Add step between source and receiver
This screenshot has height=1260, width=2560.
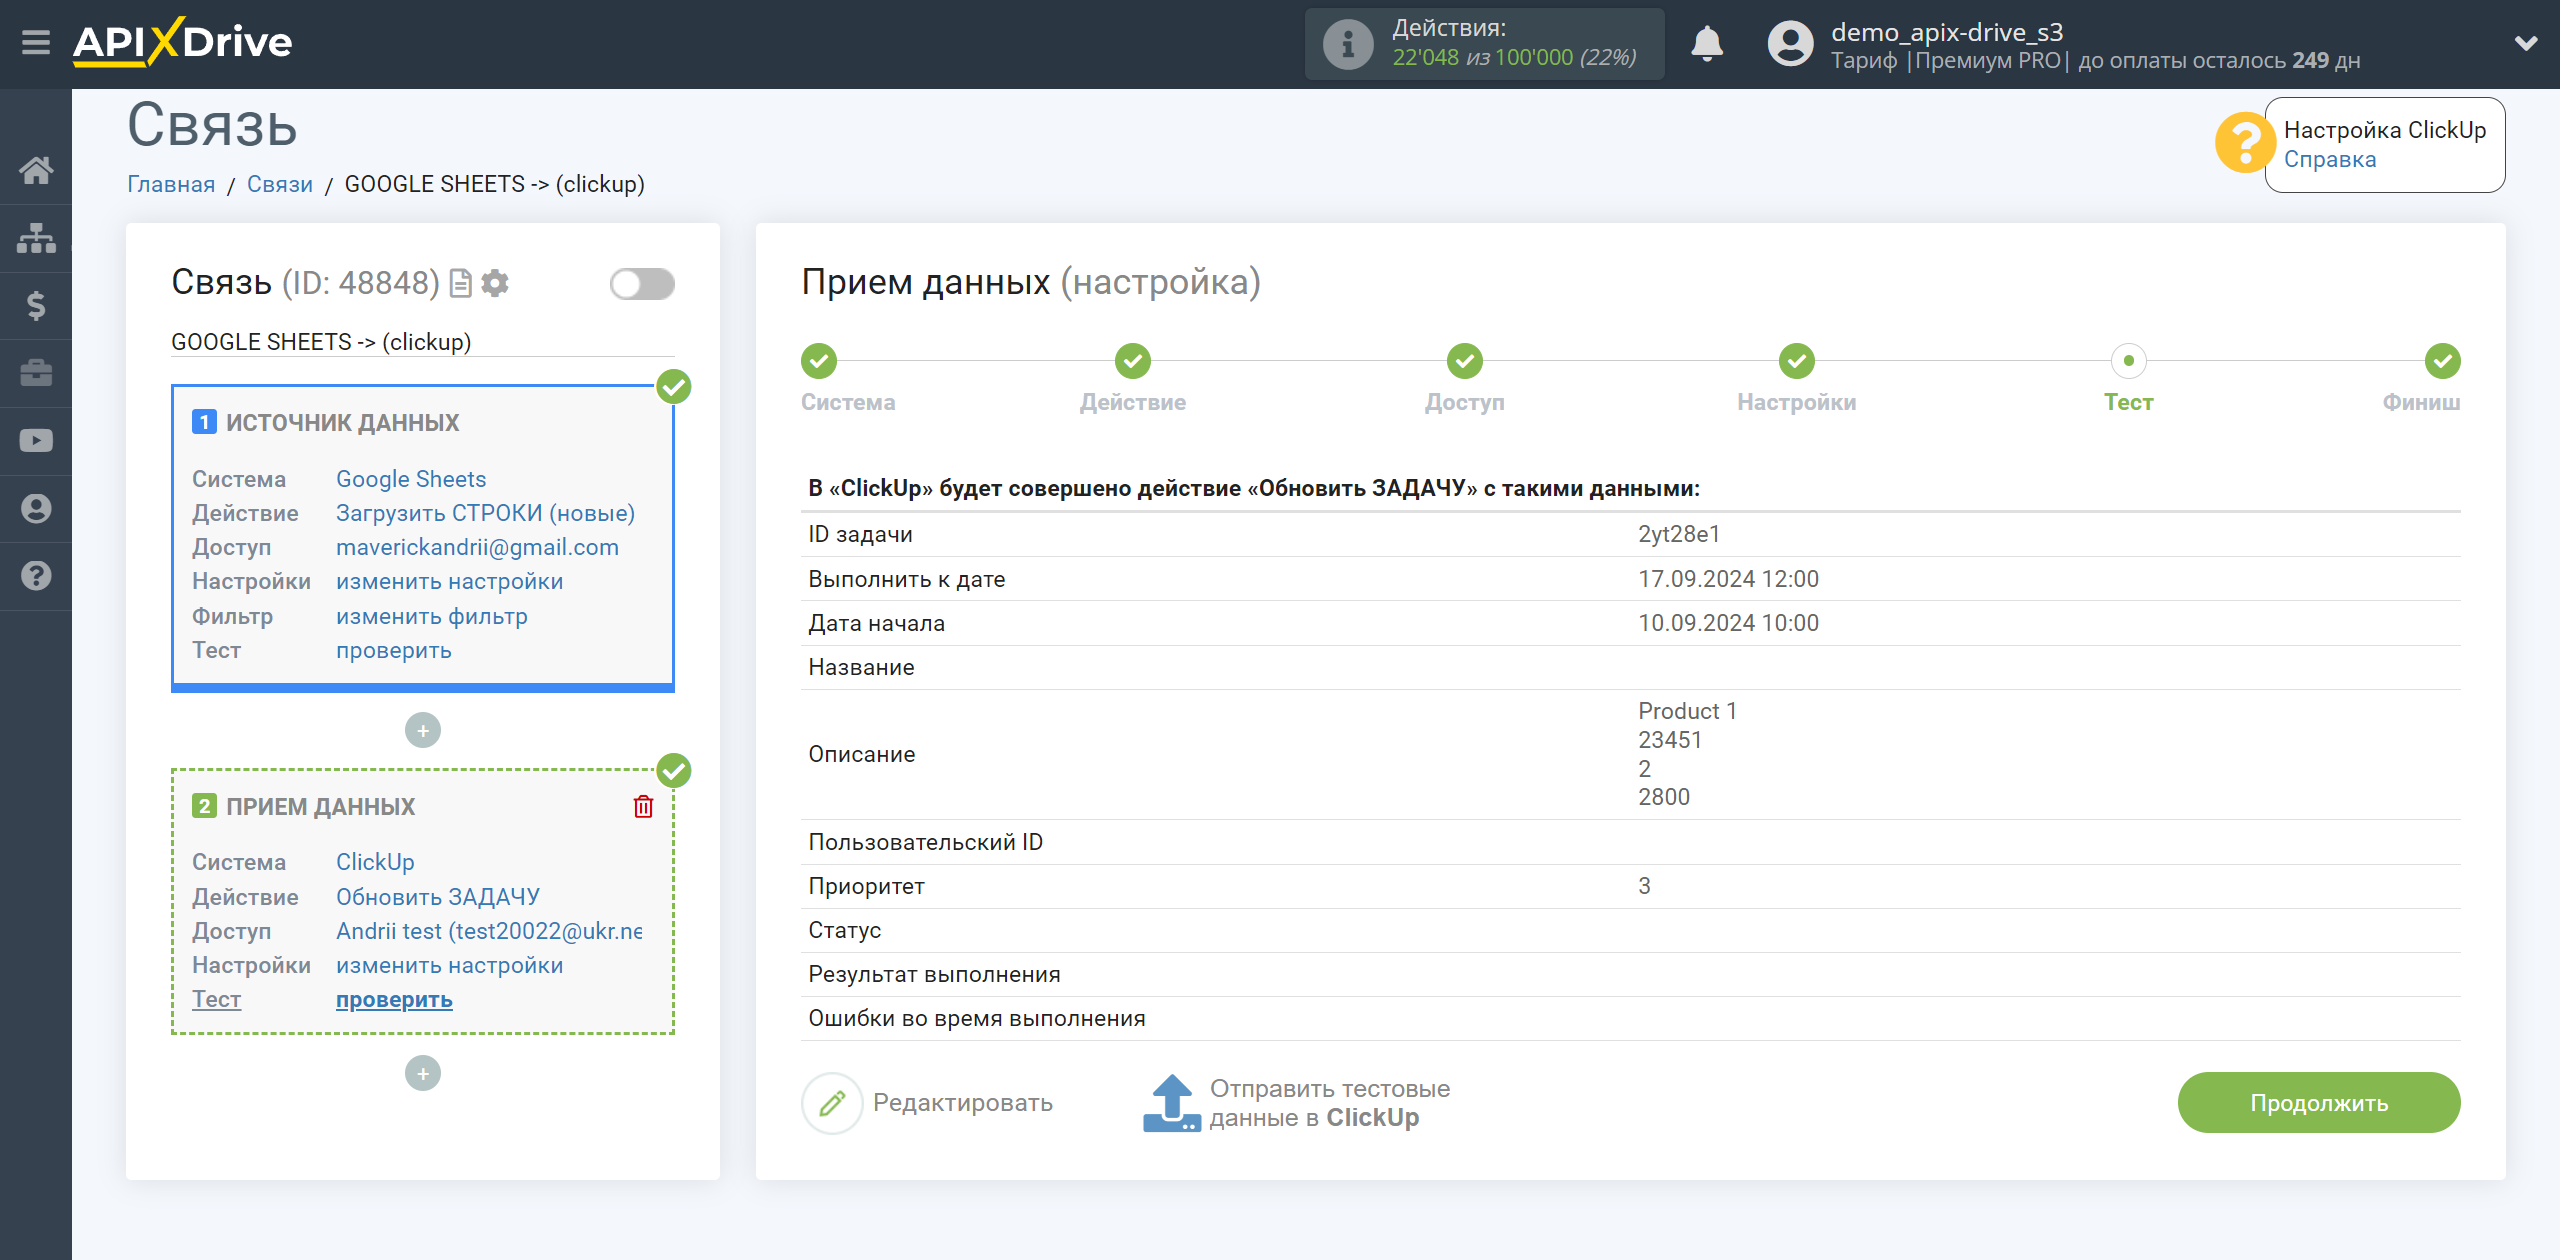tap(423, 731)
